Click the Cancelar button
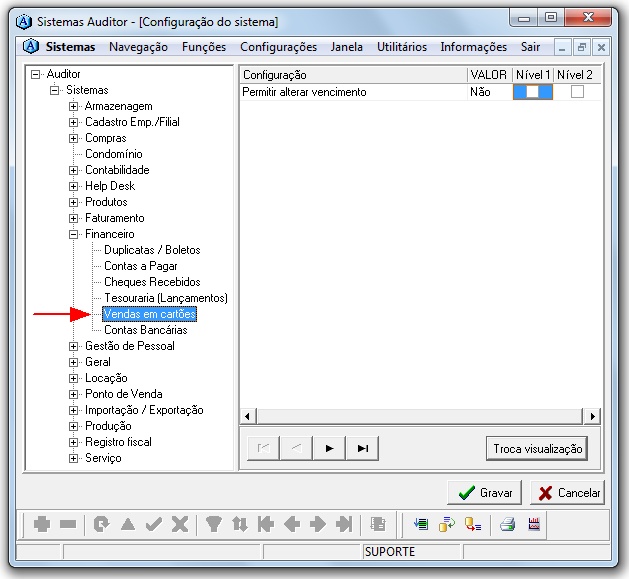 point(568,493)
